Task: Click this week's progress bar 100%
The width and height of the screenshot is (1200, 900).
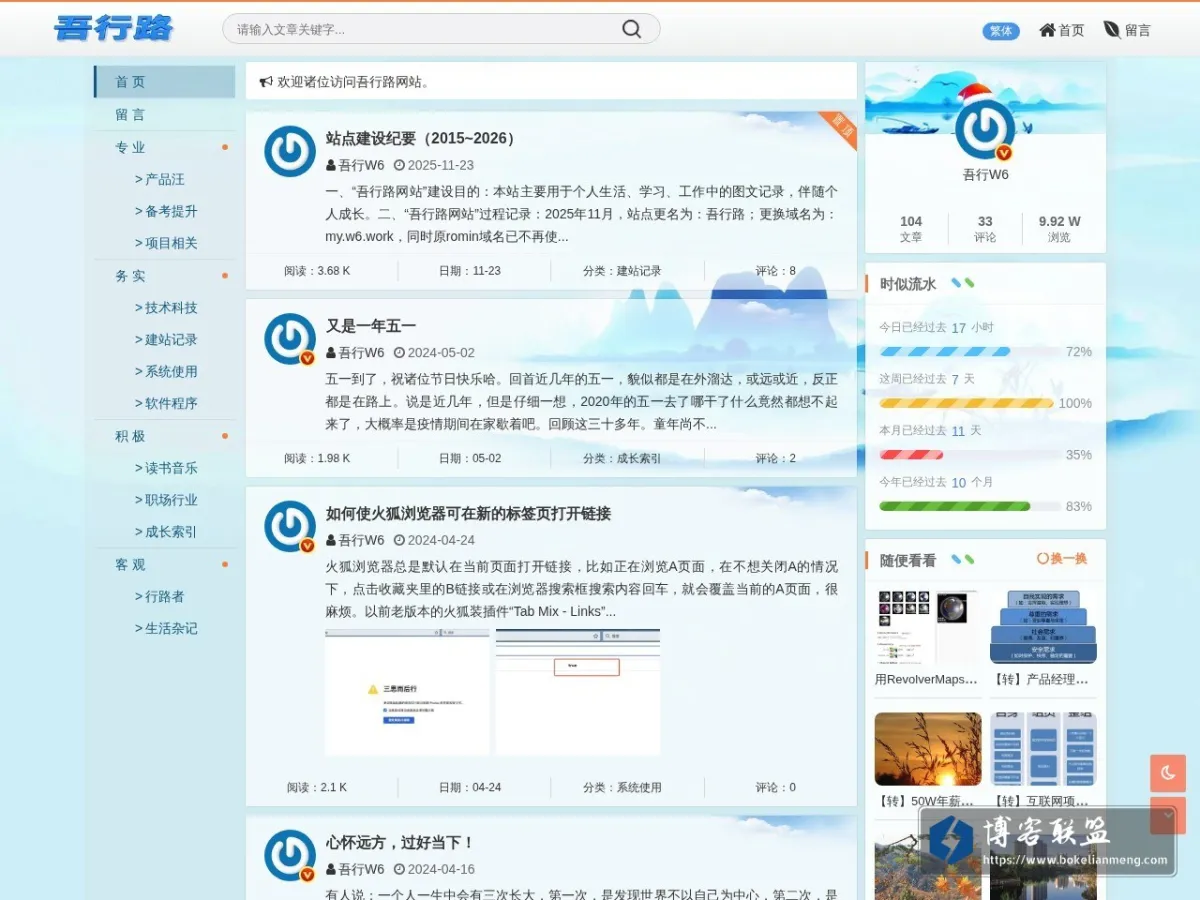Action: (x=968, y=403)
